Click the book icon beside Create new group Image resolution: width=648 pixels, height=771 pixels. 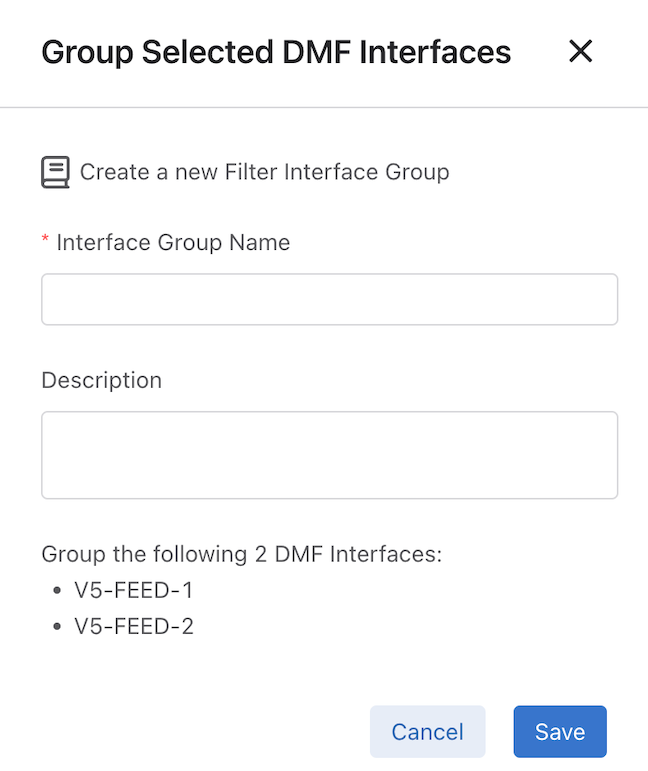pyautogui.click(x=55, y=172)
